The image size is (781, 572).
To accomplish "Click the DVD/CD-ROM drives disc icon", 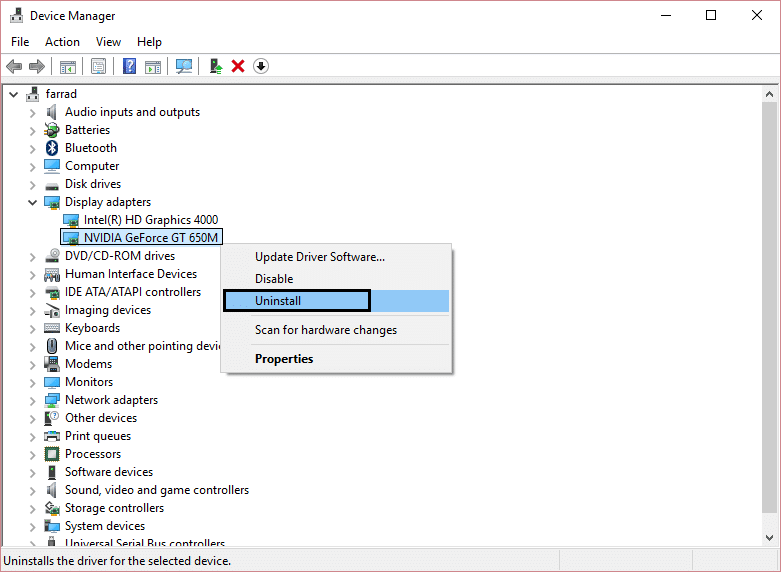I will click(x=52, y=256).
